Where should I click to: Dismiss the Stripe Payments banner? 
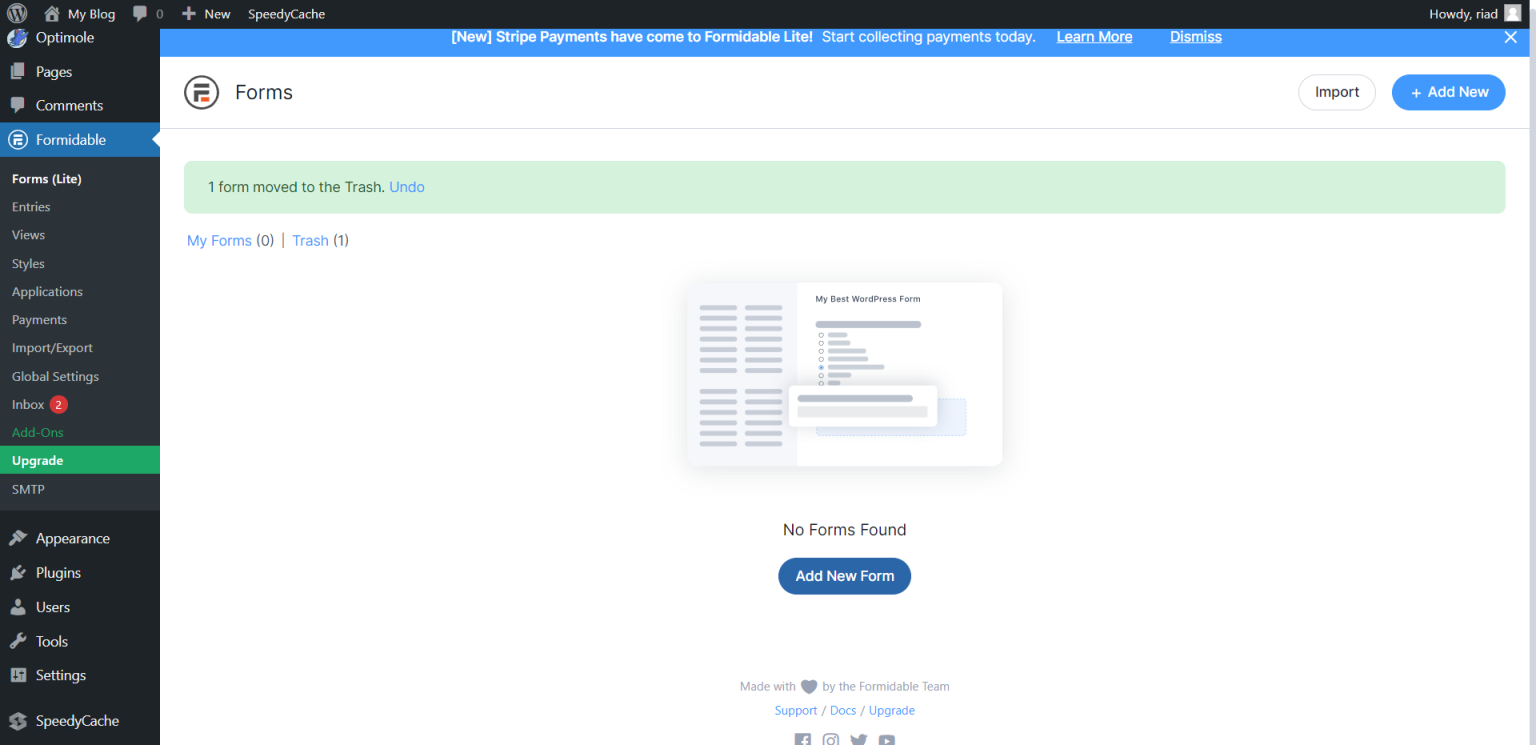(1195, 36)
